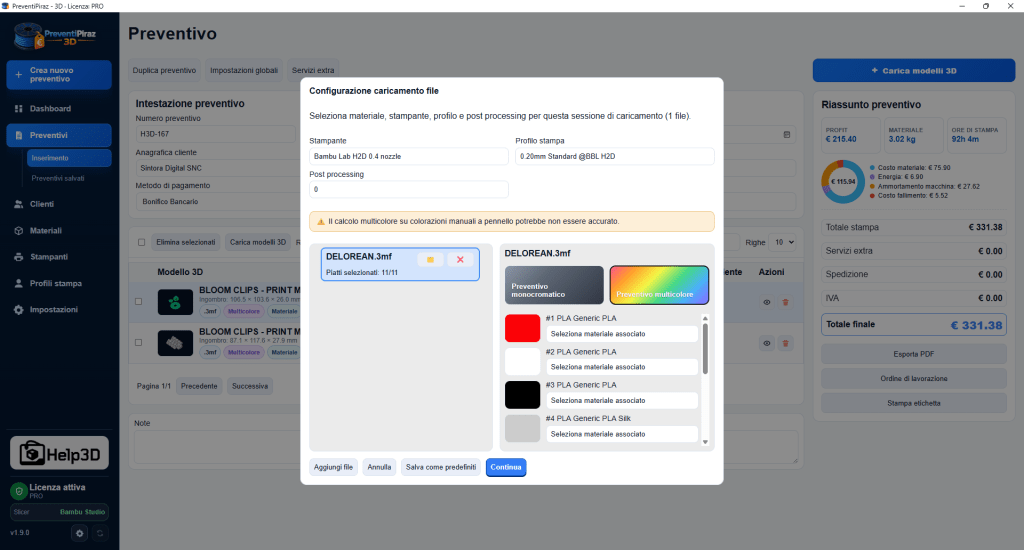Click the Dashboard grid icon in sidebar
Image resolution: width=1024 pixels, height=550 pixels.
coord(18,108)
